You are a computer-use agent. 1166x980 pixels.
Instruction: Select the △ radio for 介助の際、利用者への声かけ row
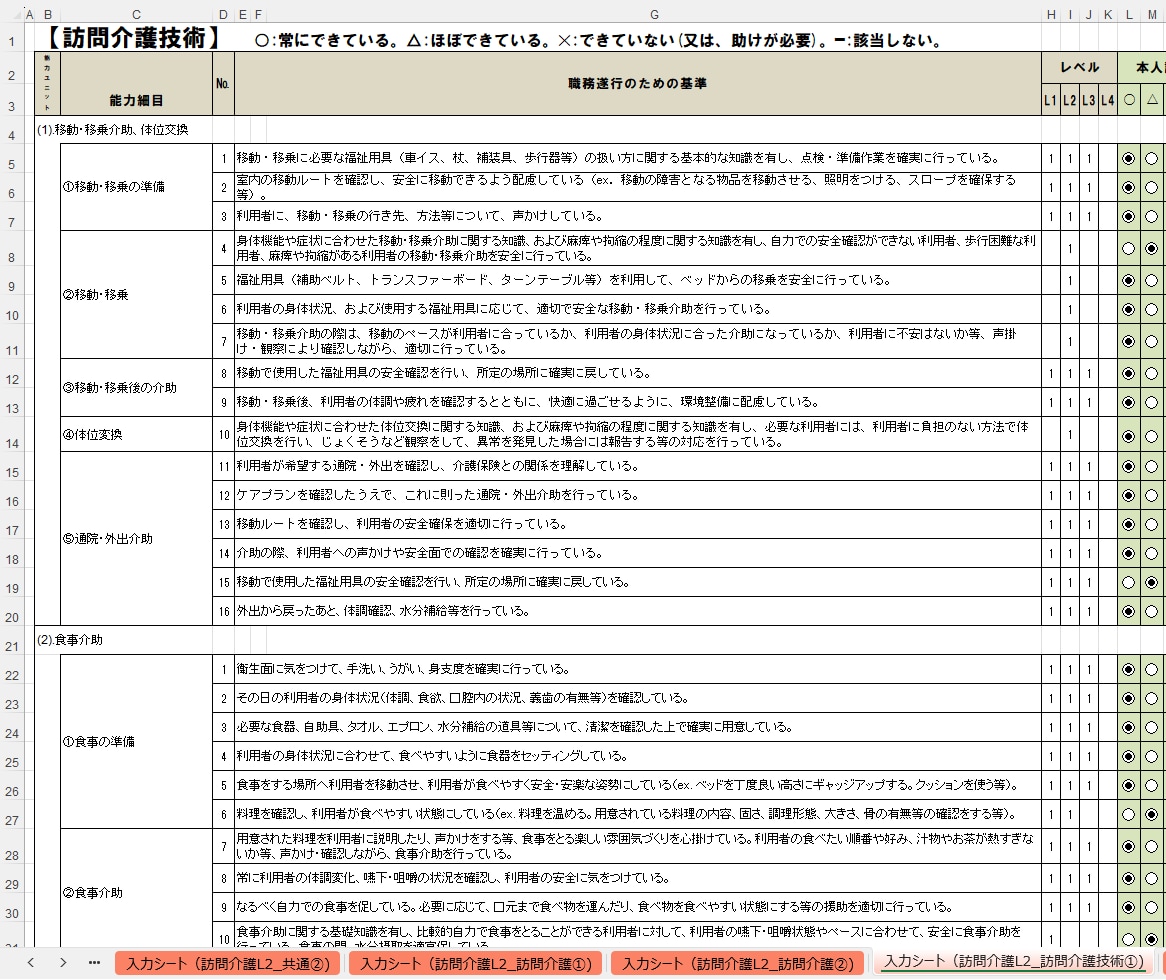point(1151,553)
